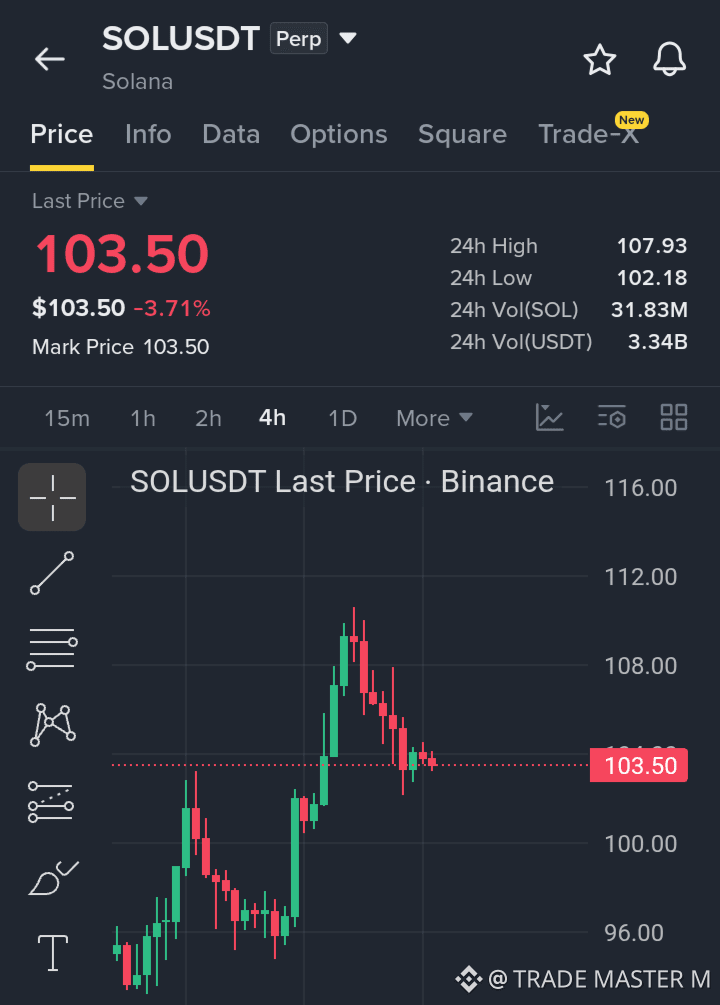Screen dimensions: 720x1005
Task: Select the 2h timeframe
Action: [208, 419]
